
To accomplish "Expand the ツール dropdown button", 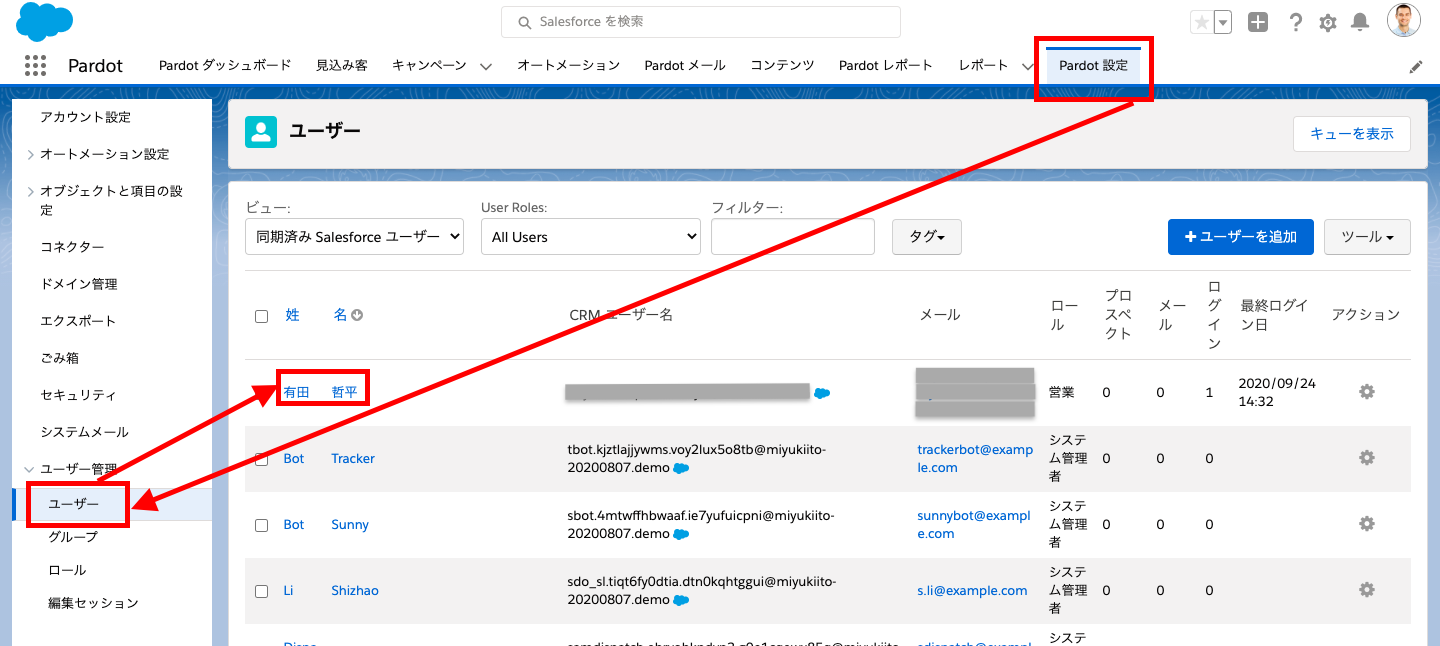I will 1367,237.
